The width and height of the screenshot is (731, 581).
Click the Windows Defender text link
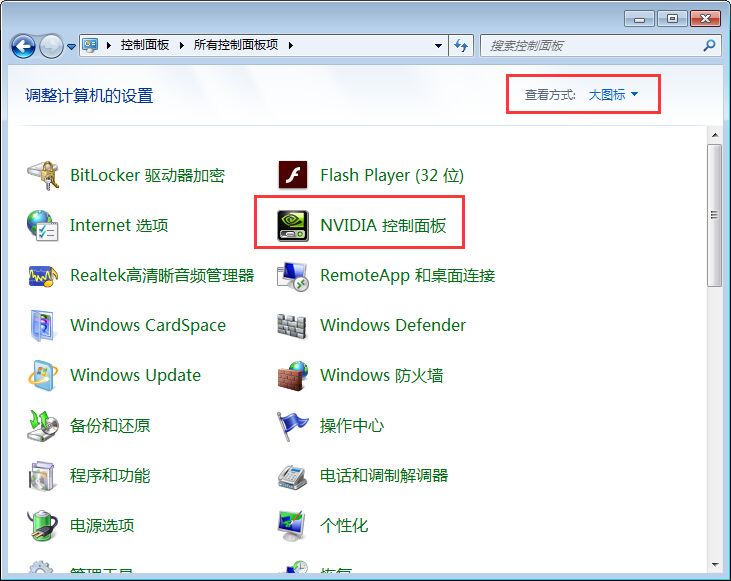click(x=393, y=325)
